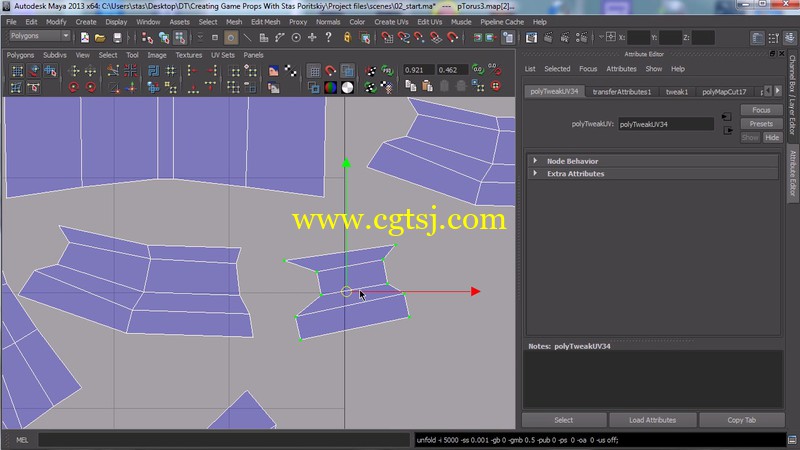Viewport: 800px width, 450px height.
Task: Click the snap to curves magnet icon
Action: pyautogui.click(x=403, y=37)
